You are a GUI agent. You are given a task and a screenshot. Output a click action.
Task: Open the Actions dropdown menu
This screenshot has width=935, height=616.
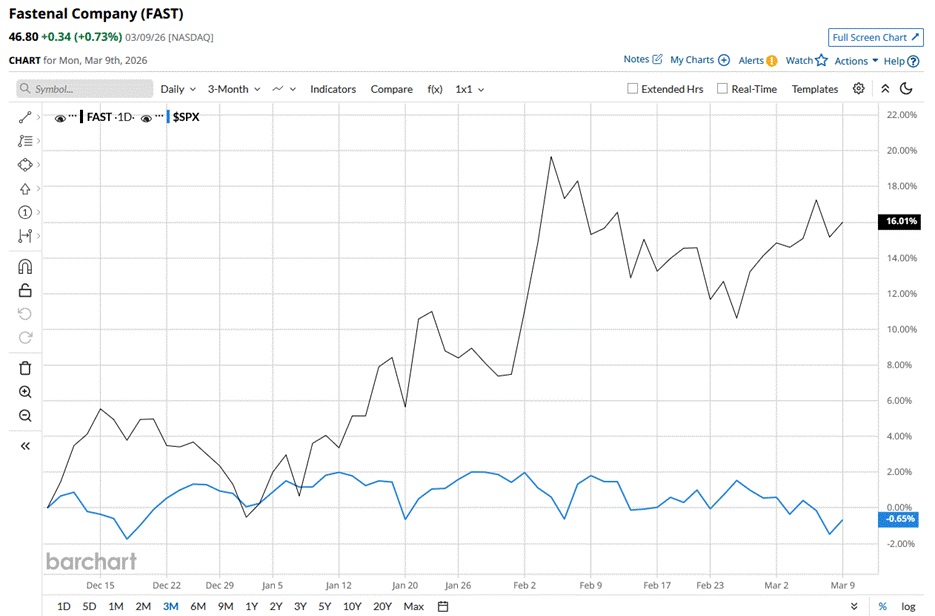[x=856, y=60]
